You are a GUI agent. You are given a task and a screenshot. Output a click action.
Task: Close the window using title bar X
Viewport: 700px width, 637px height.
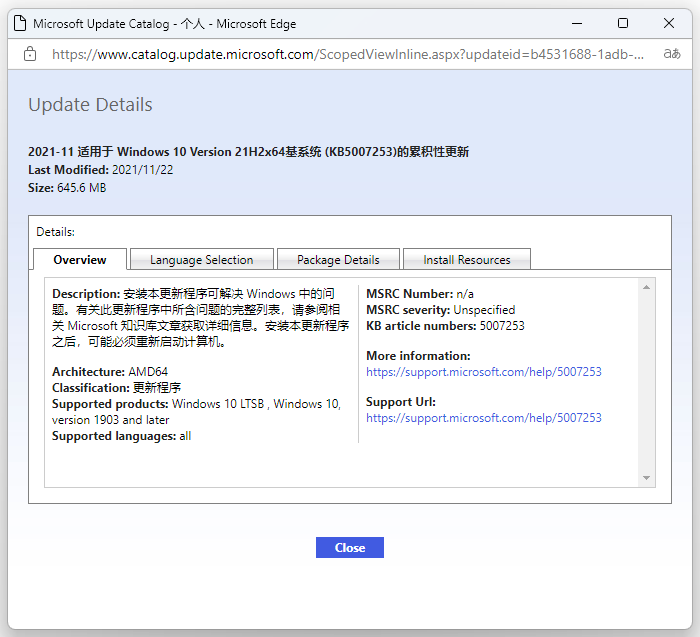669,23
